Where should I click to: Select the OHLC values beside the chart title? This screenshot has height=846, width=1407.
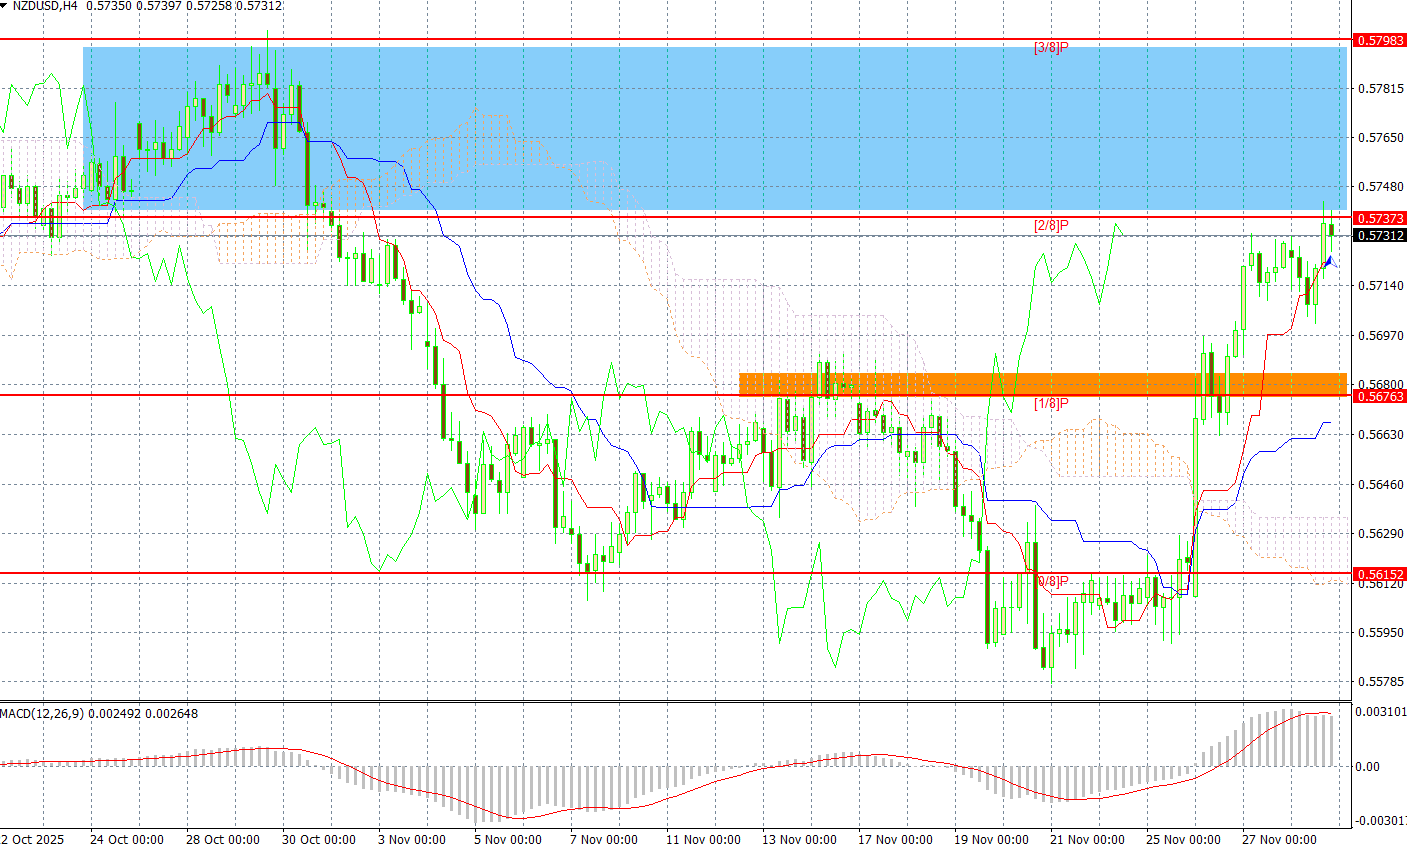[x=184, y=6]
